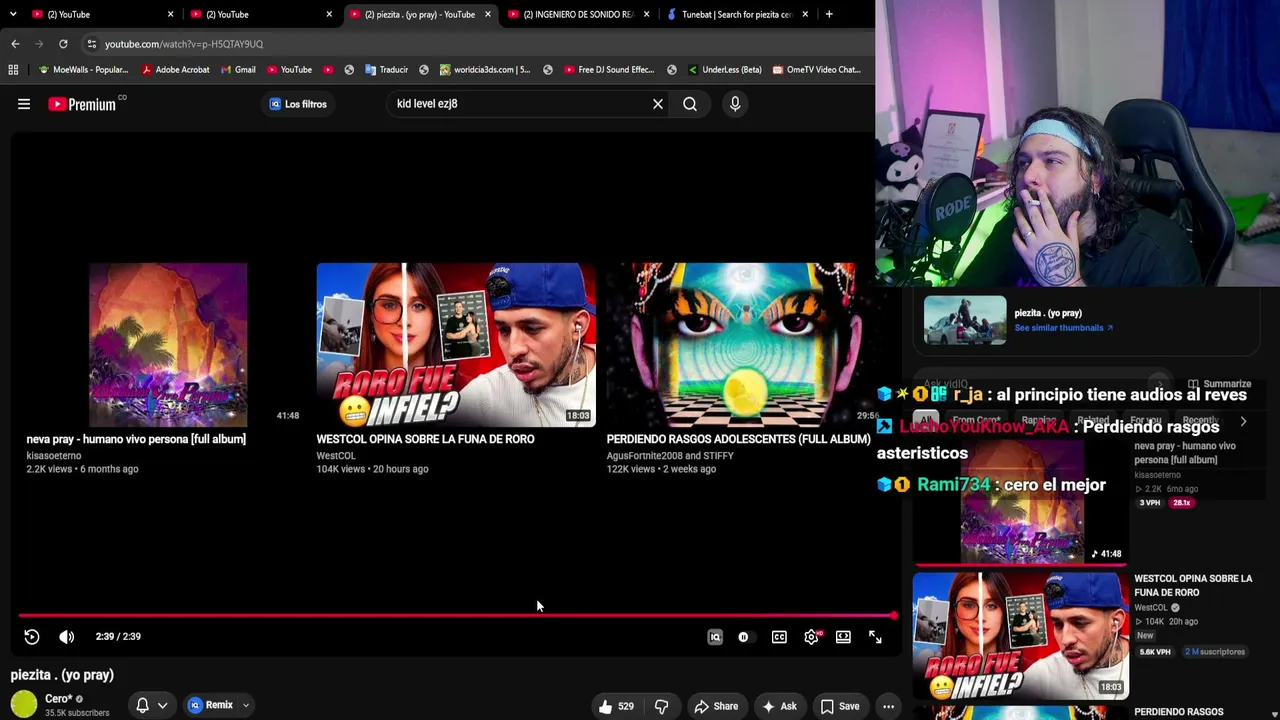Image resolution: width=1280 pixels, height=720 pixels.
Task: Switch to Tunebat browser tab
Action: pos(737,14)
